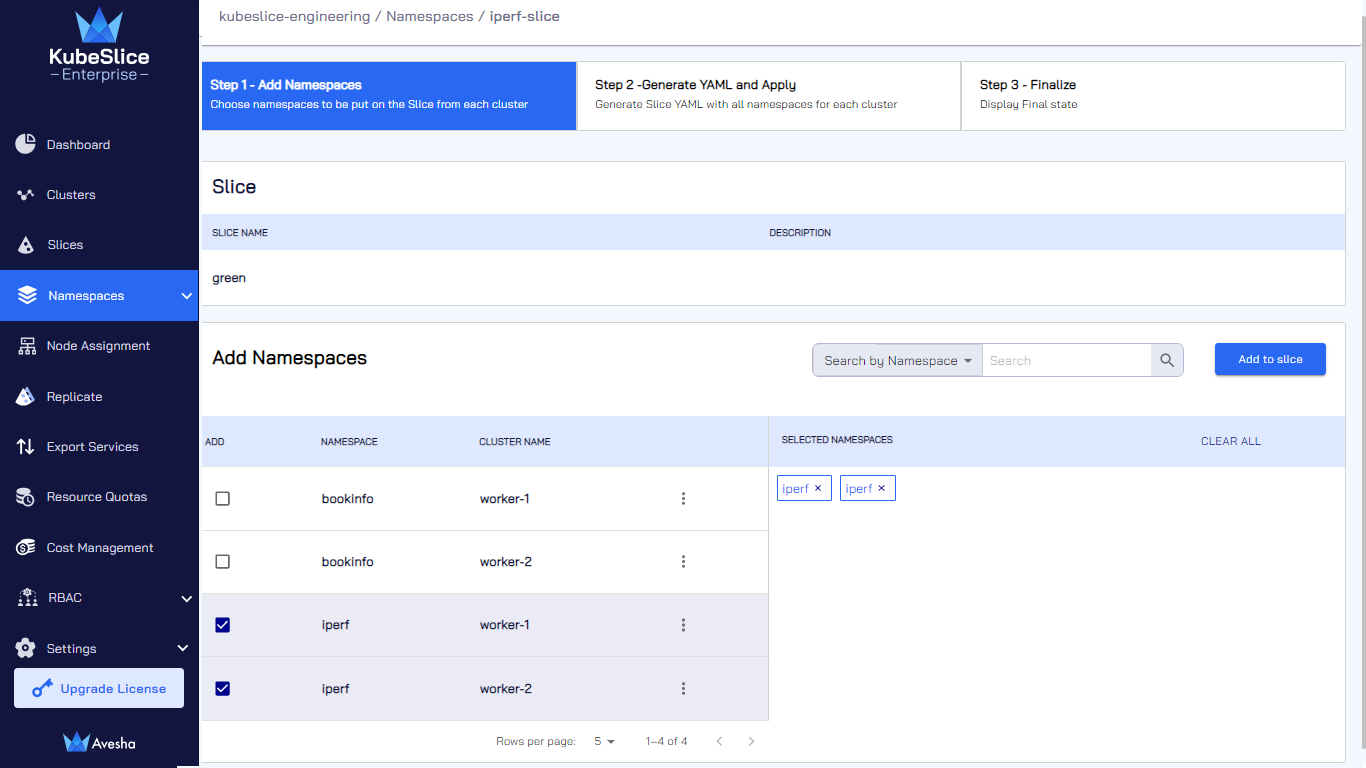Open the options menu for iperf worker-1
The image size is (1366, 768).
[x=683, y=625]
